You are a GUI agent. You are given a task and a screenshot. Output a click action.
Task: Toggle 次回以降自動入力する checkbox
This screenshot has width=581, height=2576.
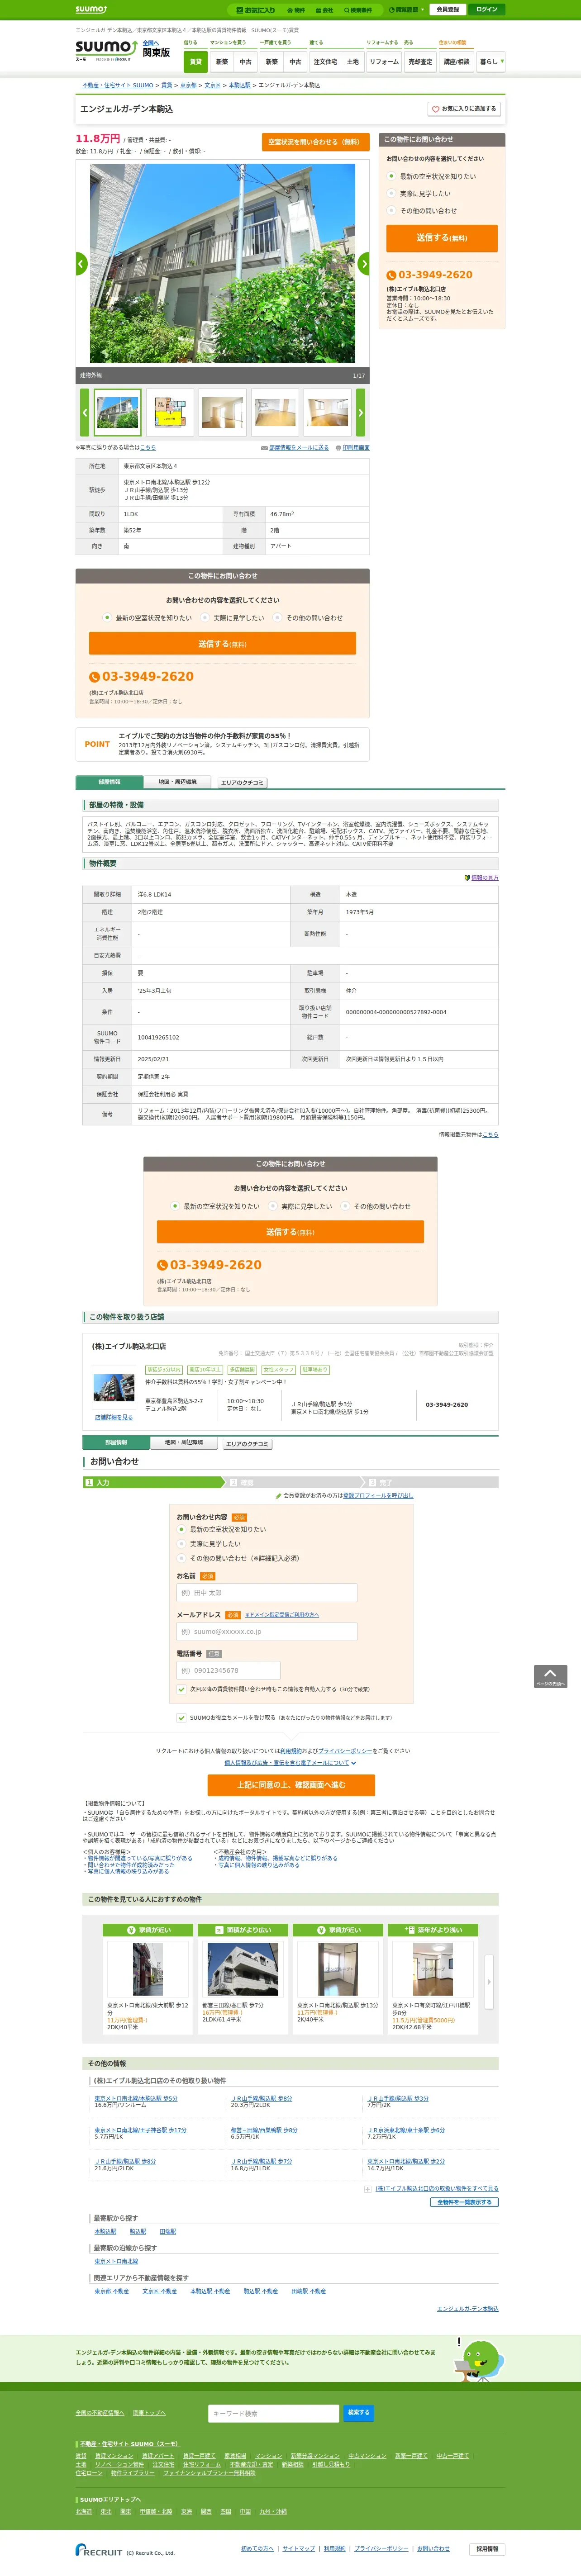tap(181, 1689)
